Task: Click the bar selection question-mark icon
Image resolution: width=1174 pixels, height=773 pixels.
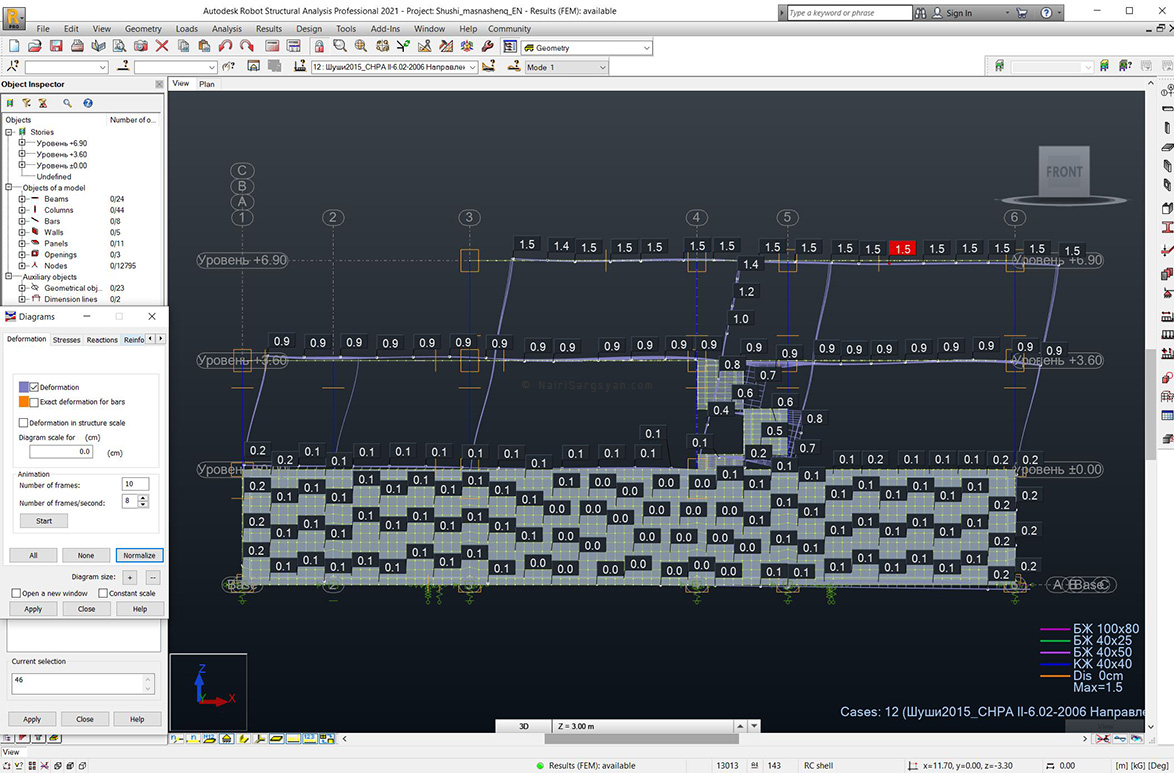Action: coord(123,67)
